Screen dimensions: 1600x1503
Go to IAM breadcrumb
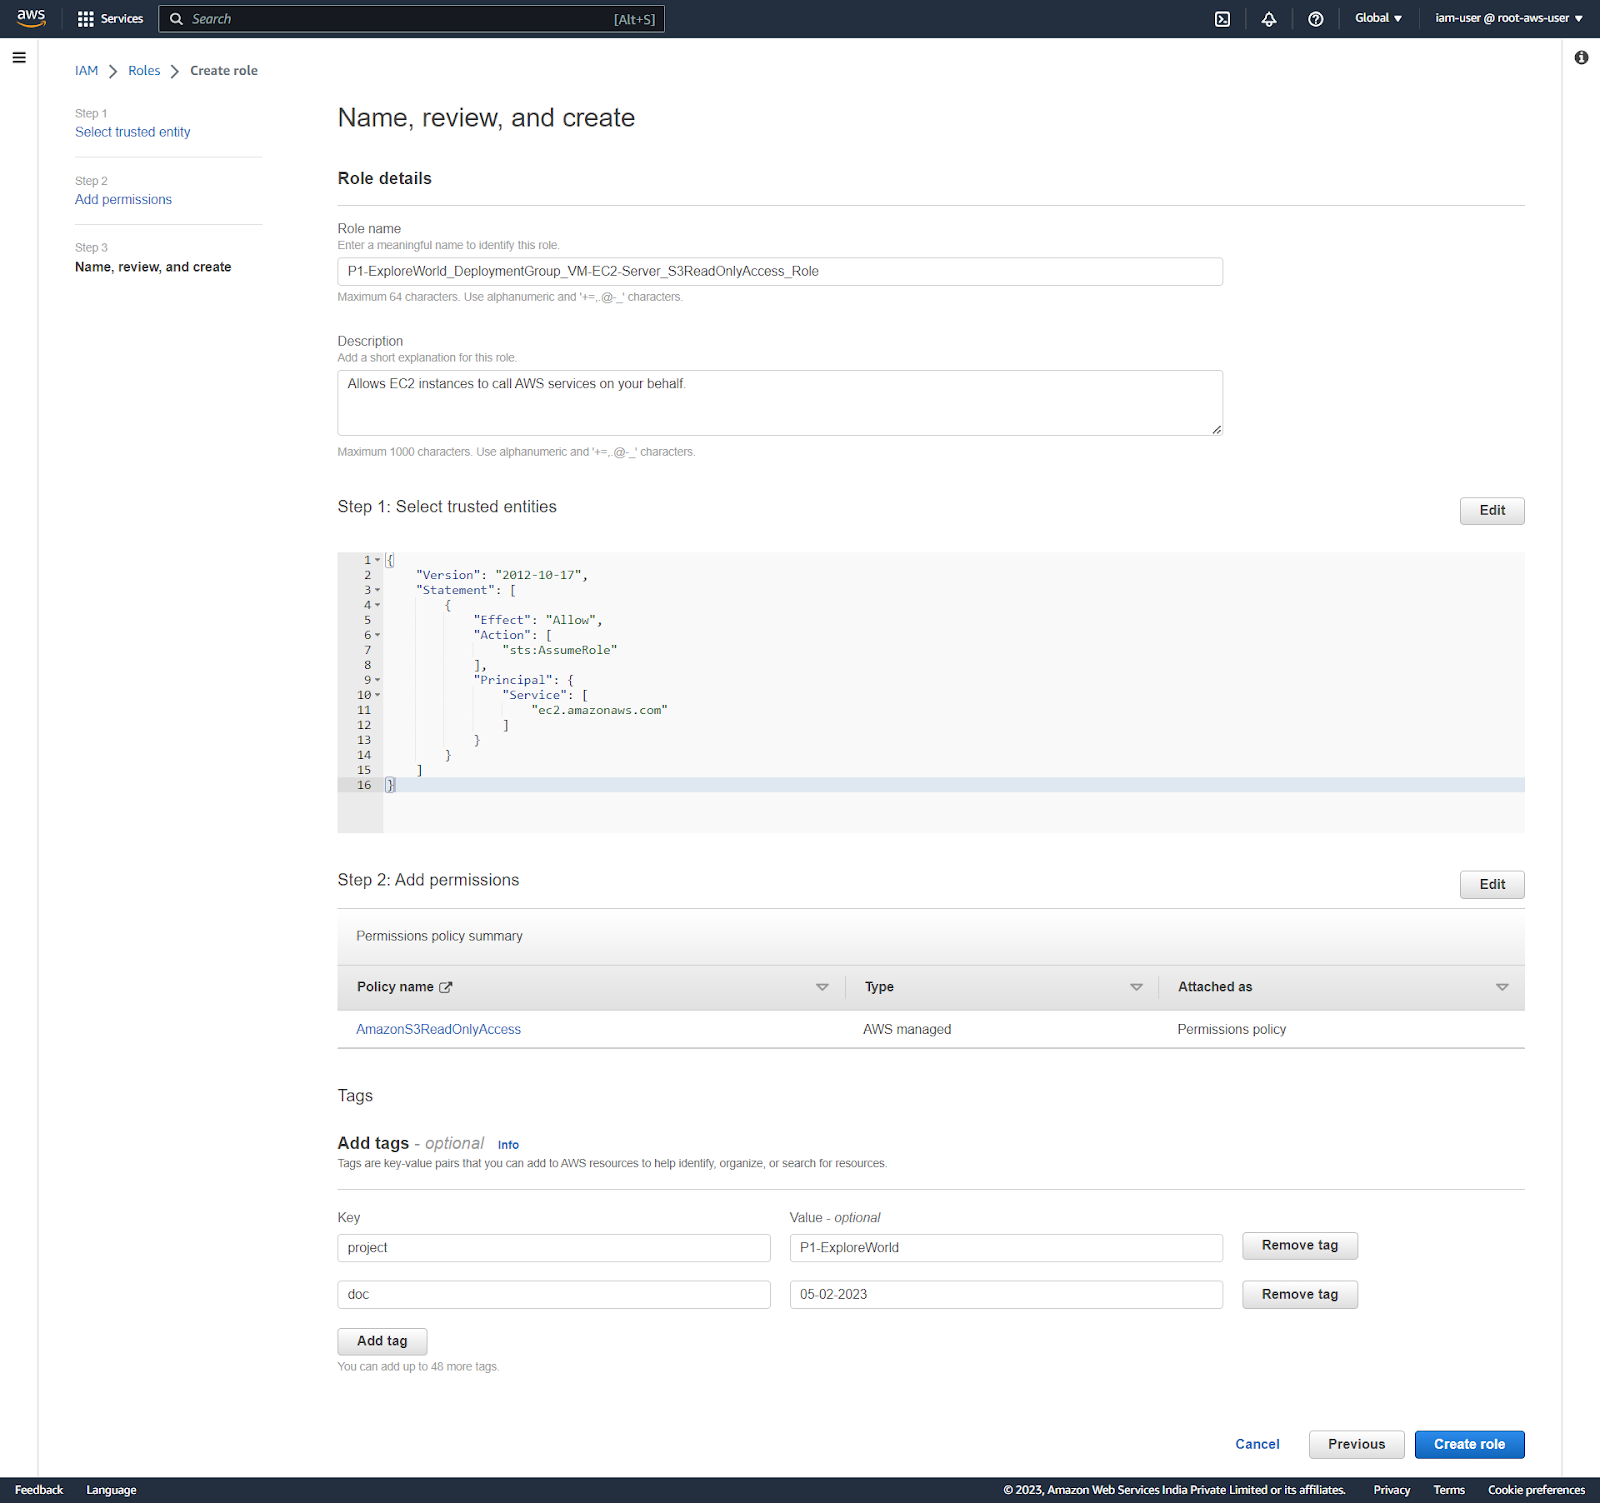(x=87, y=71)
